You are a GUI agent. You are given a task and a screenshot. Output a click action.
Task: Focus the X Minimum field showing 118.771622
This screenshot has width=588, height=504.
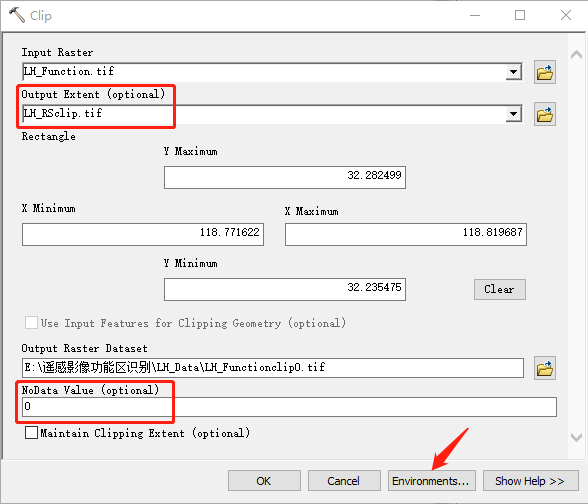[x=143, y=234]
